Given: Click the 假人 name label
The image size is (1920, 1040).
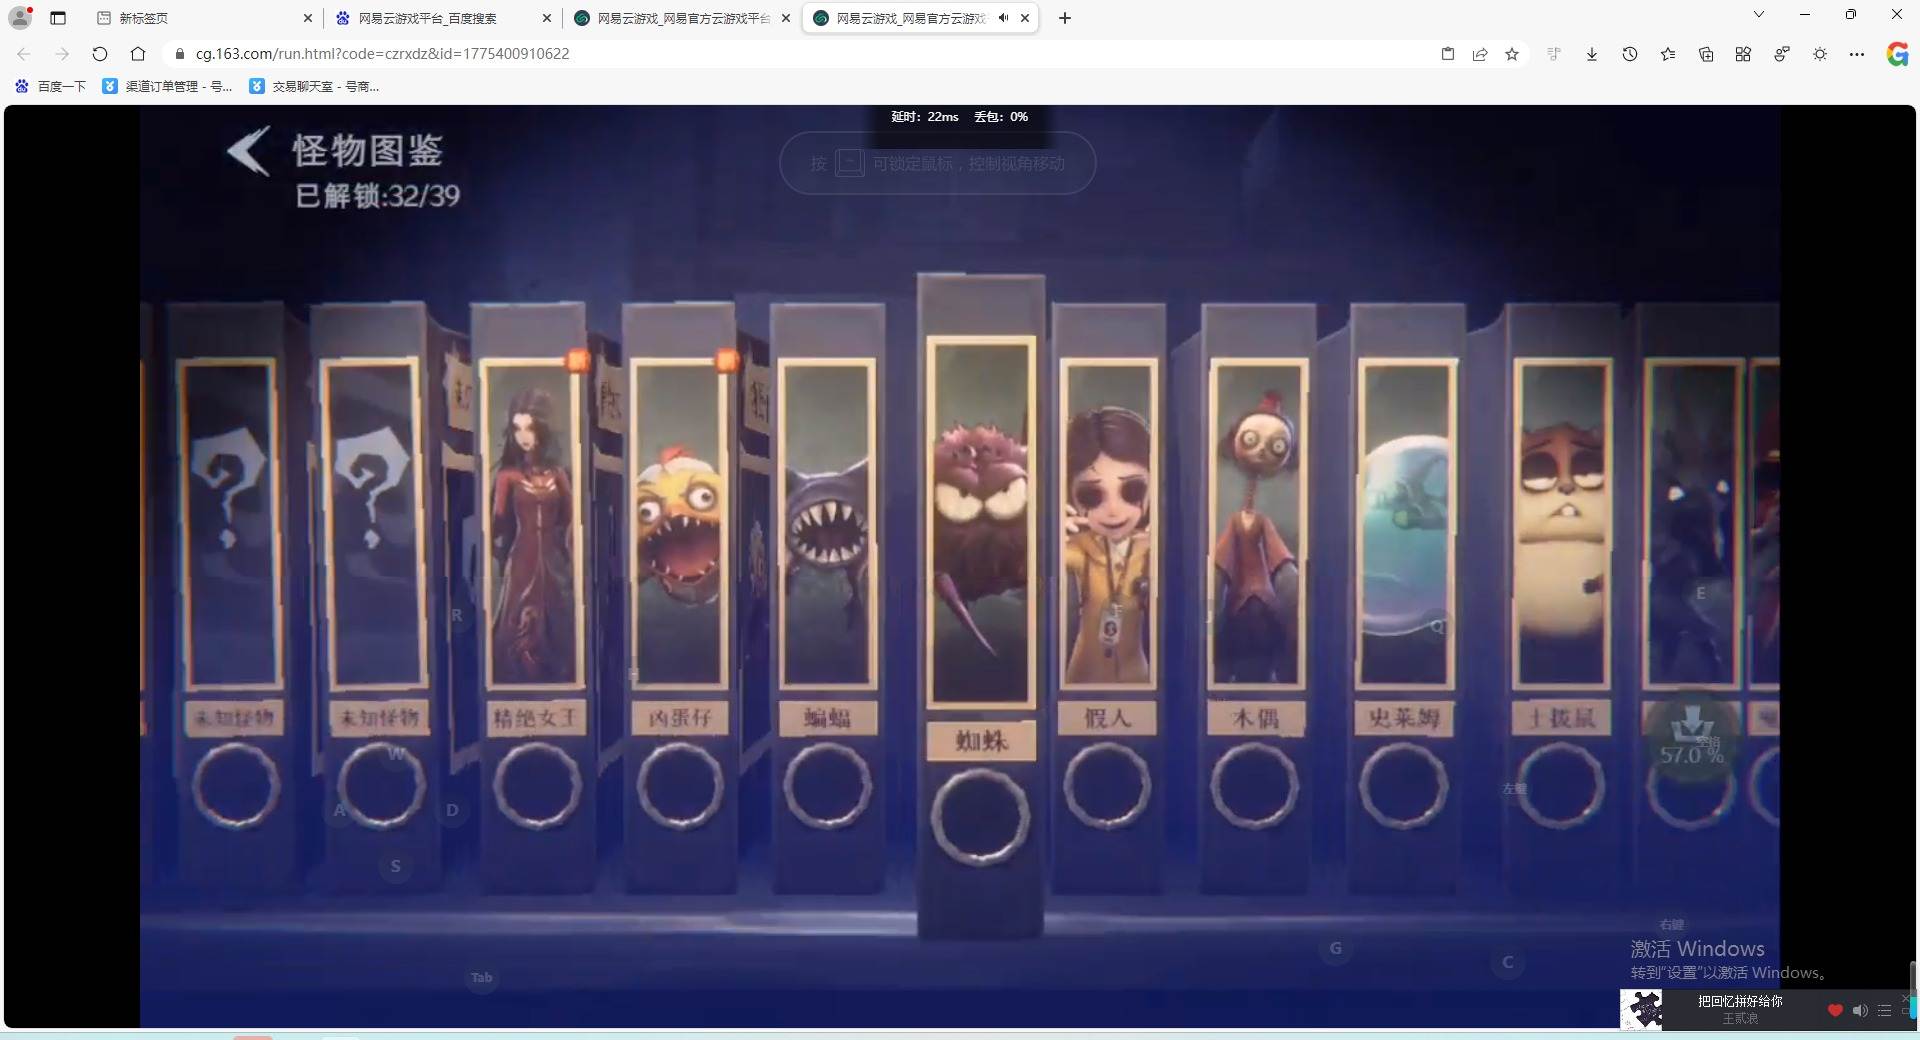Looking at the screenshot, I should [1107, 717].
